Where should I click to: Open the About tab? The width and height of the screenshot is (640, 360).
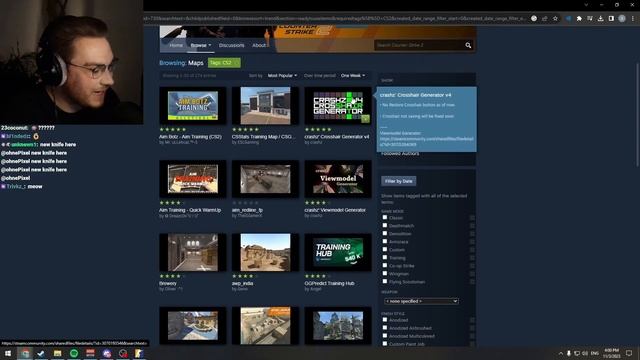pyautogui.click(x=259, y=45)
